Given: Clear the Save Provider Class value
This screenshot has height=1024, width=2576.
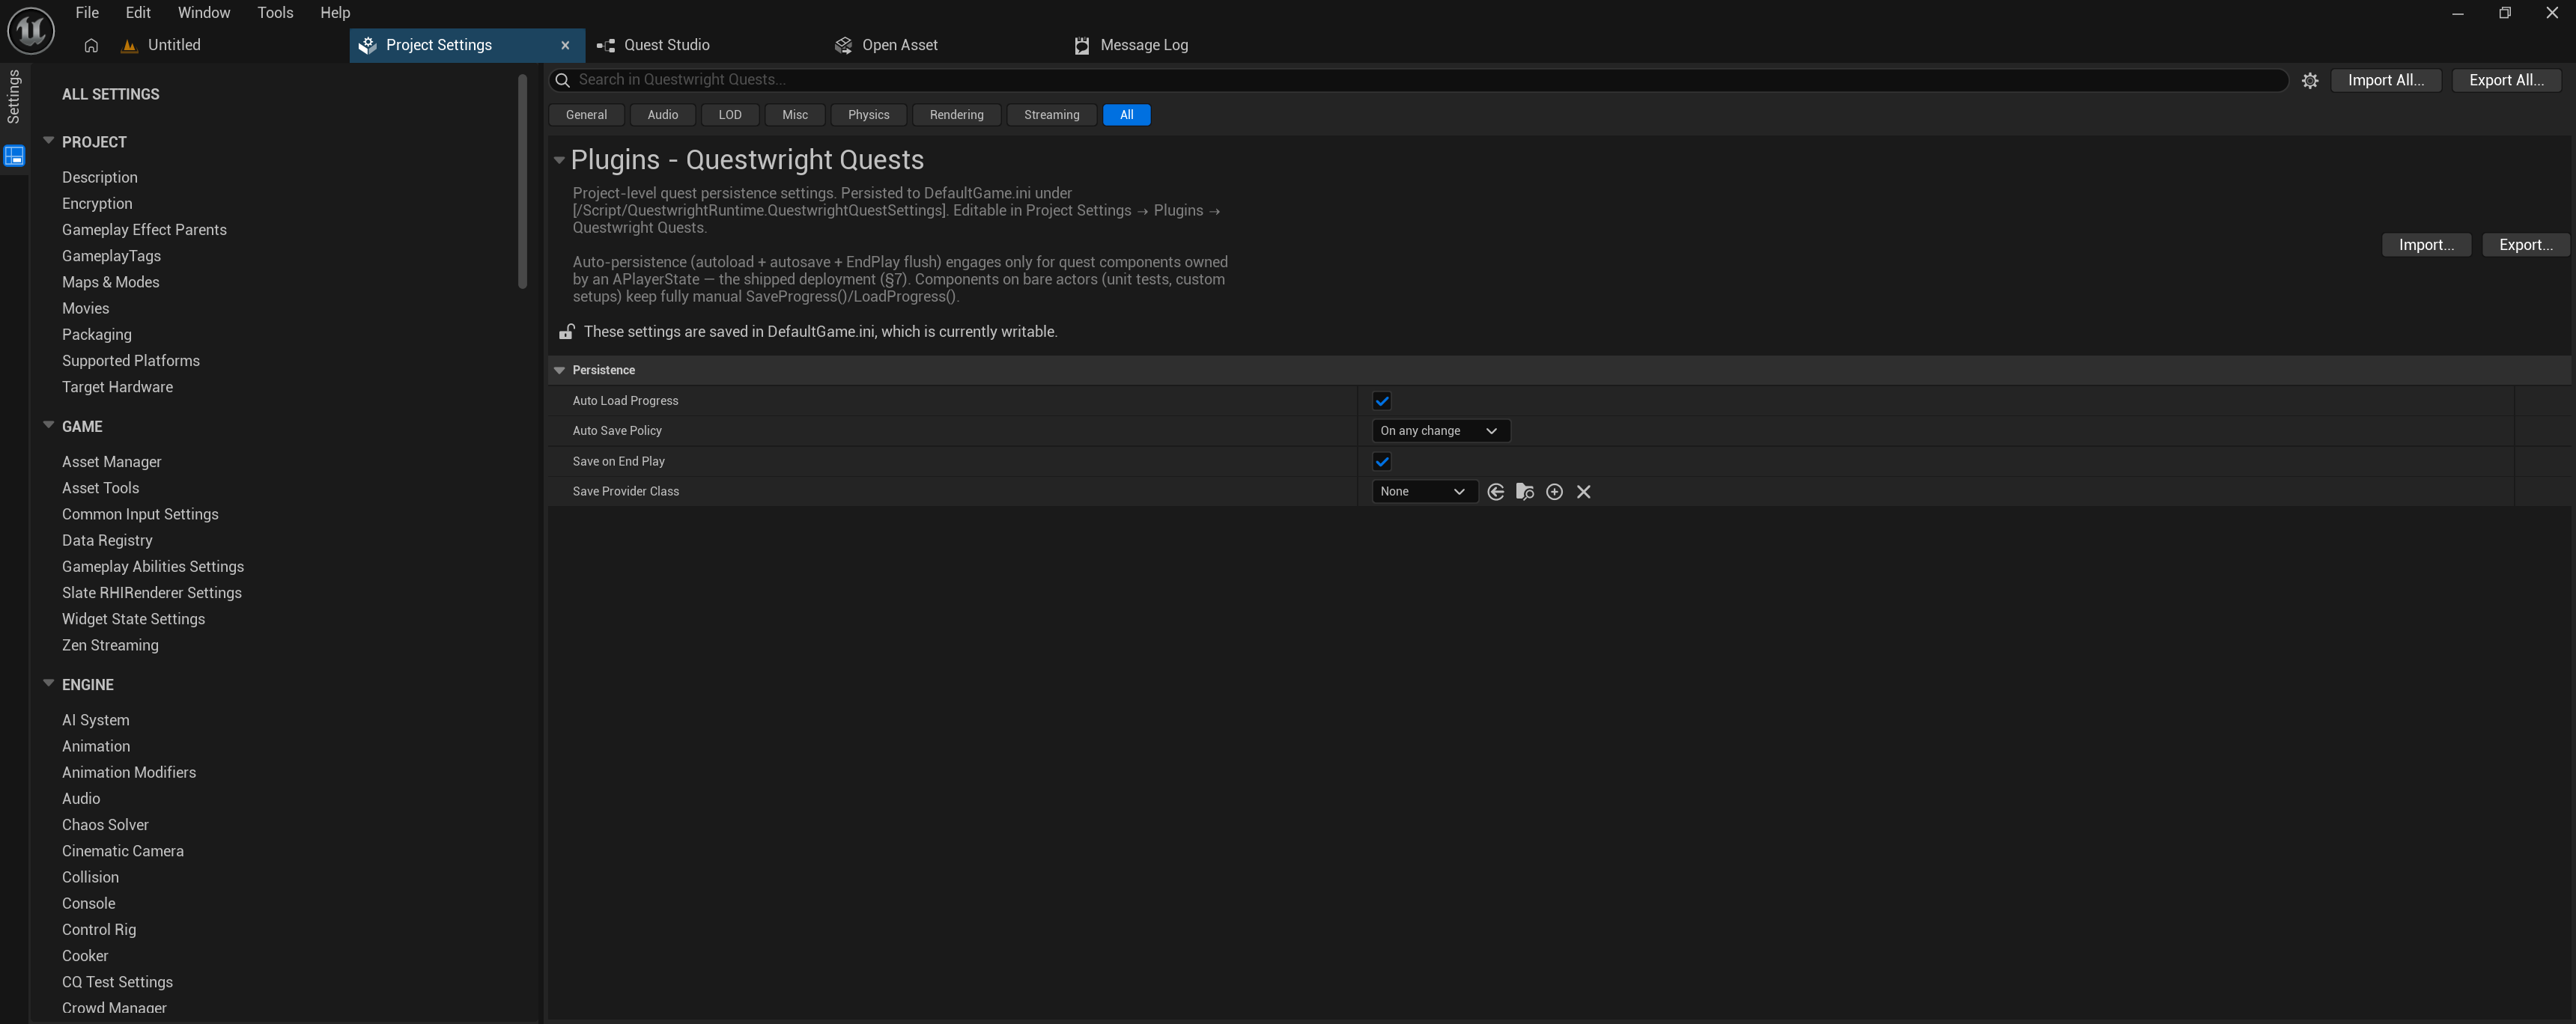Looking at the screenshot, I should [1583, 492].
